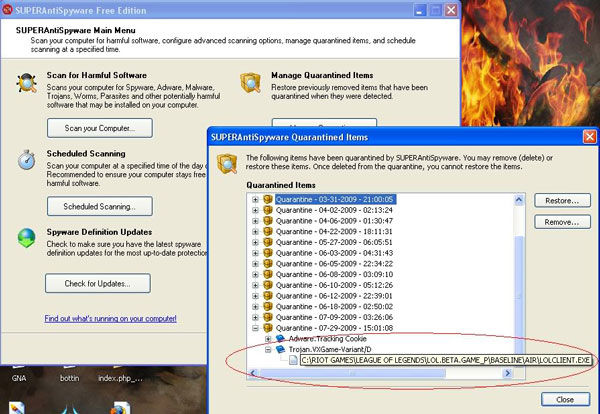Viewport: 600px width, 414px height.
Task: Open the bottin desktop shortcut
Action: 70,378
